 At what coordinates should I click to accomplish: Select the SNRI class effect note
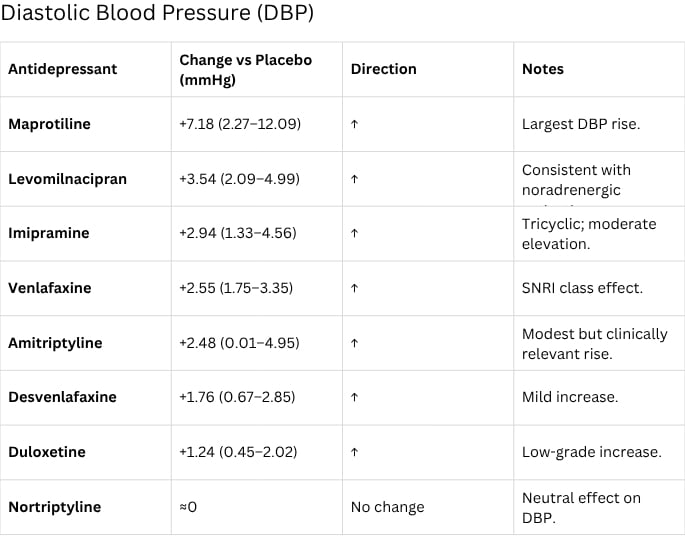[582, 288]
